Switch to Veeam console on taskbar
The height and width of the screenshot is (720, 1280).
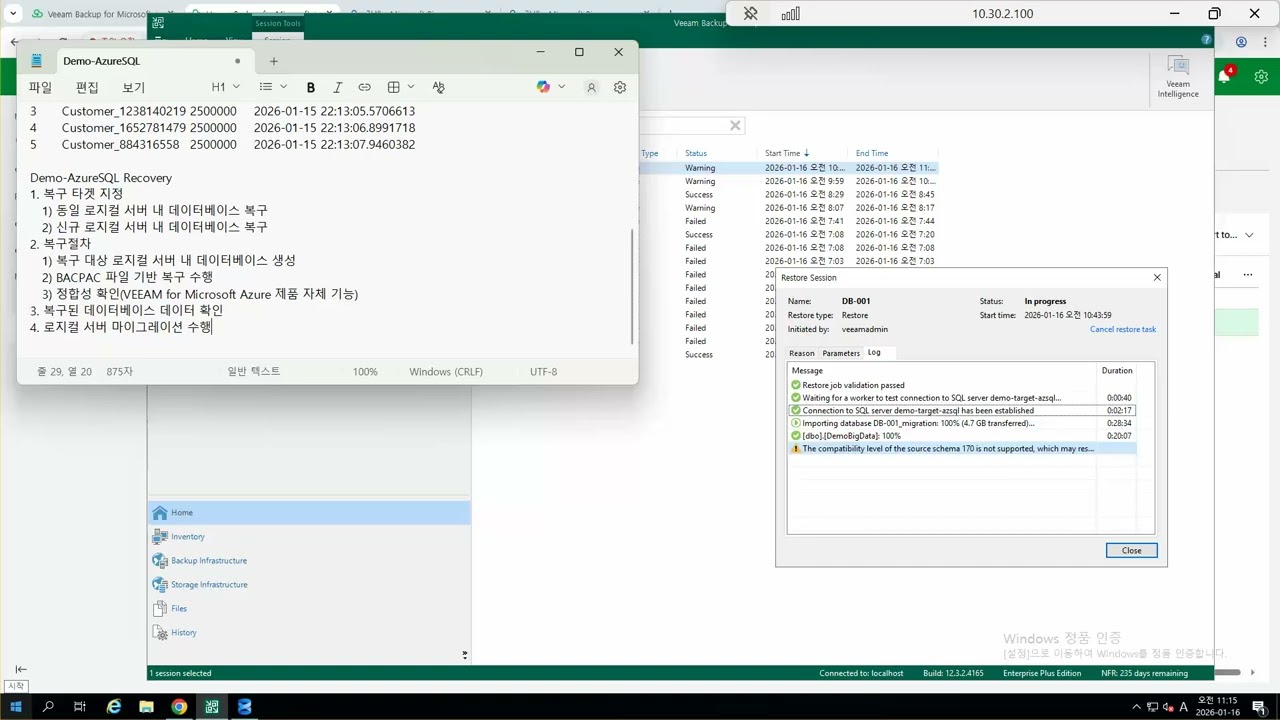coord(211,706)
